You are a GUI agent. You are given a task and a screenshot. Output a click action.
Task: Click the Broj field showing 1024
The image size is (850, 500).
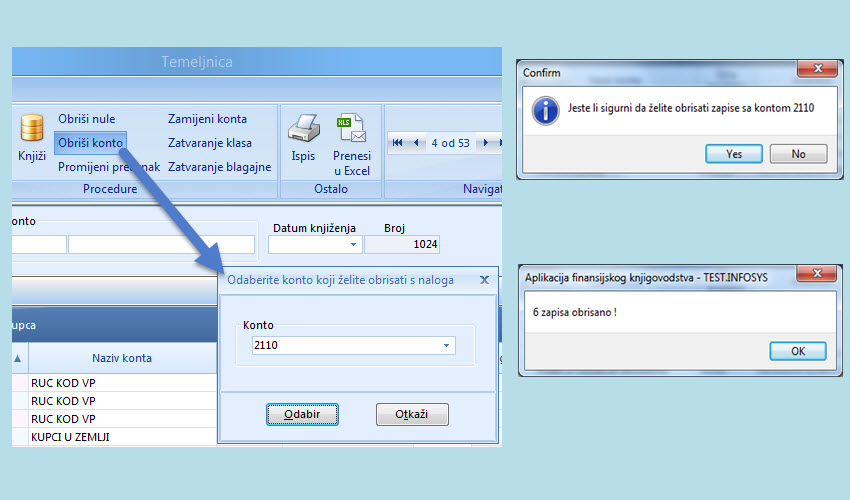point(402,245)
